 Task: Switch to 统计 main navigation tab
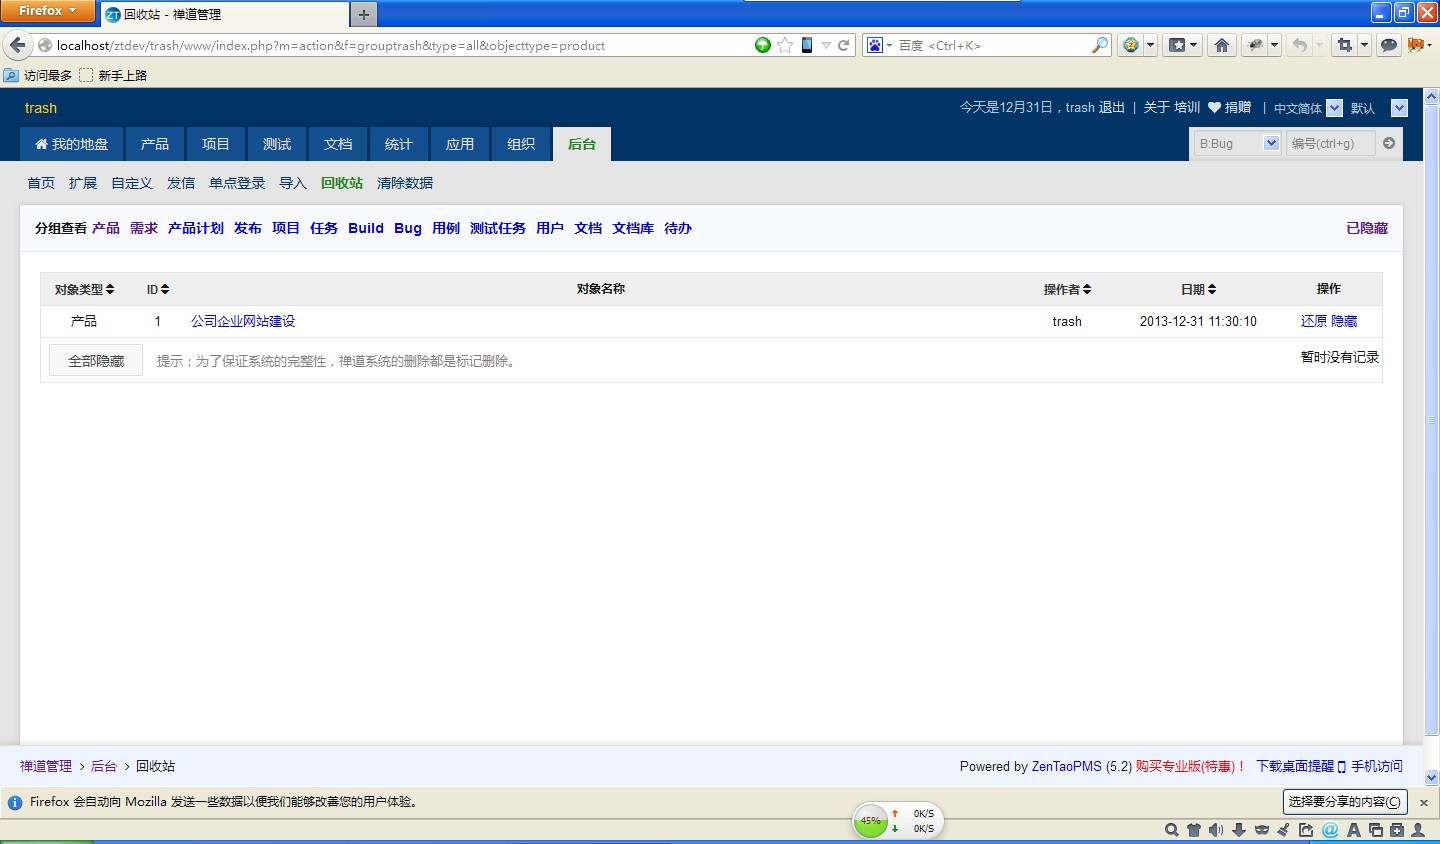click(x=399, y=144)
